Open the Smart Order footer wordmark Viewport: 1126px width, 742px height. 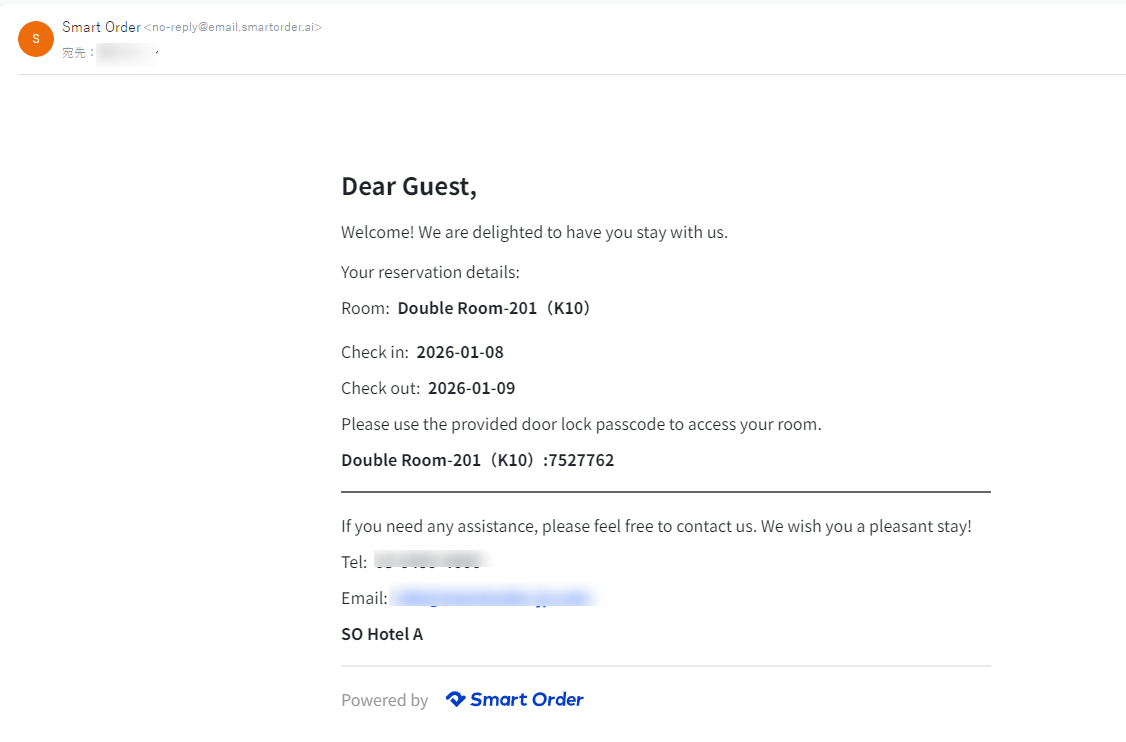pyautogui.click(x=527, y=699)
